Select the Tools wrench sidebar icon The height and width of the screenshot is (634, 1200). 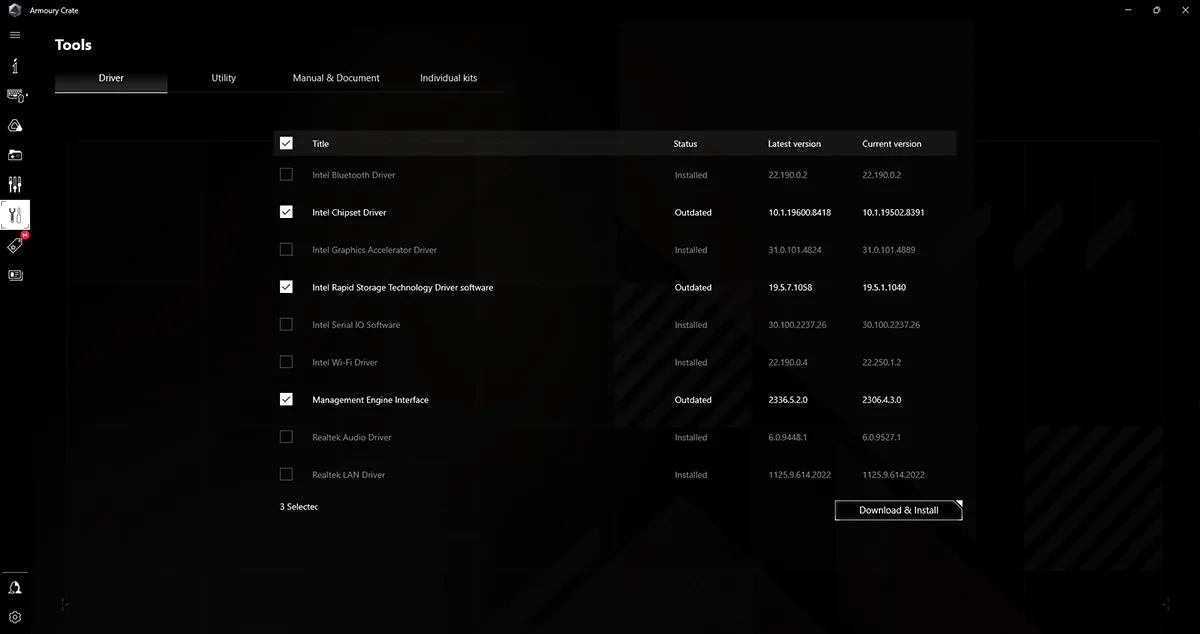click(15, 215)
